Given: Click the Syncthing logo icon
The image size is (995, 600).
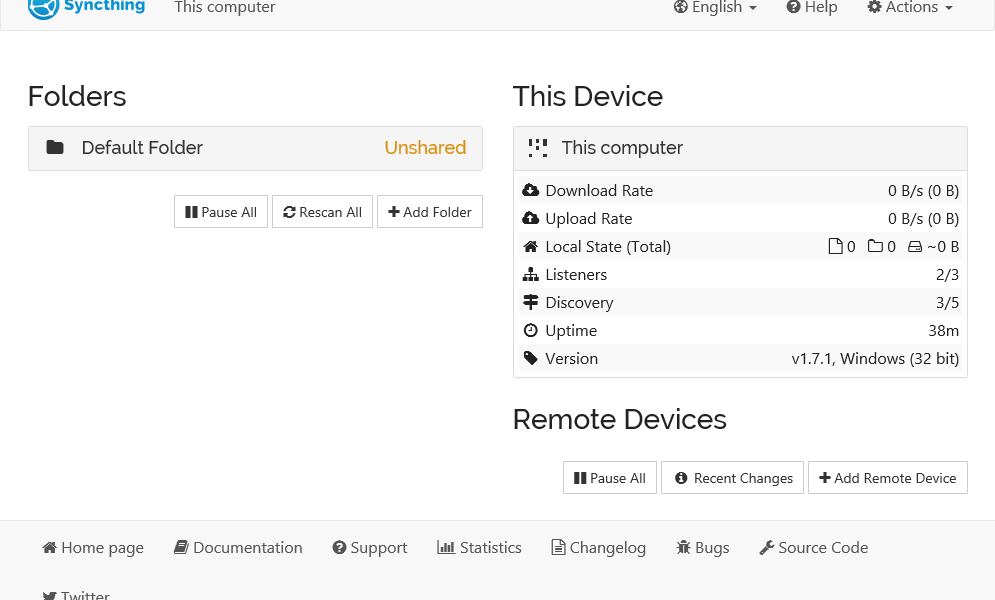Looking at the screenshot, I should pos(43,8).
